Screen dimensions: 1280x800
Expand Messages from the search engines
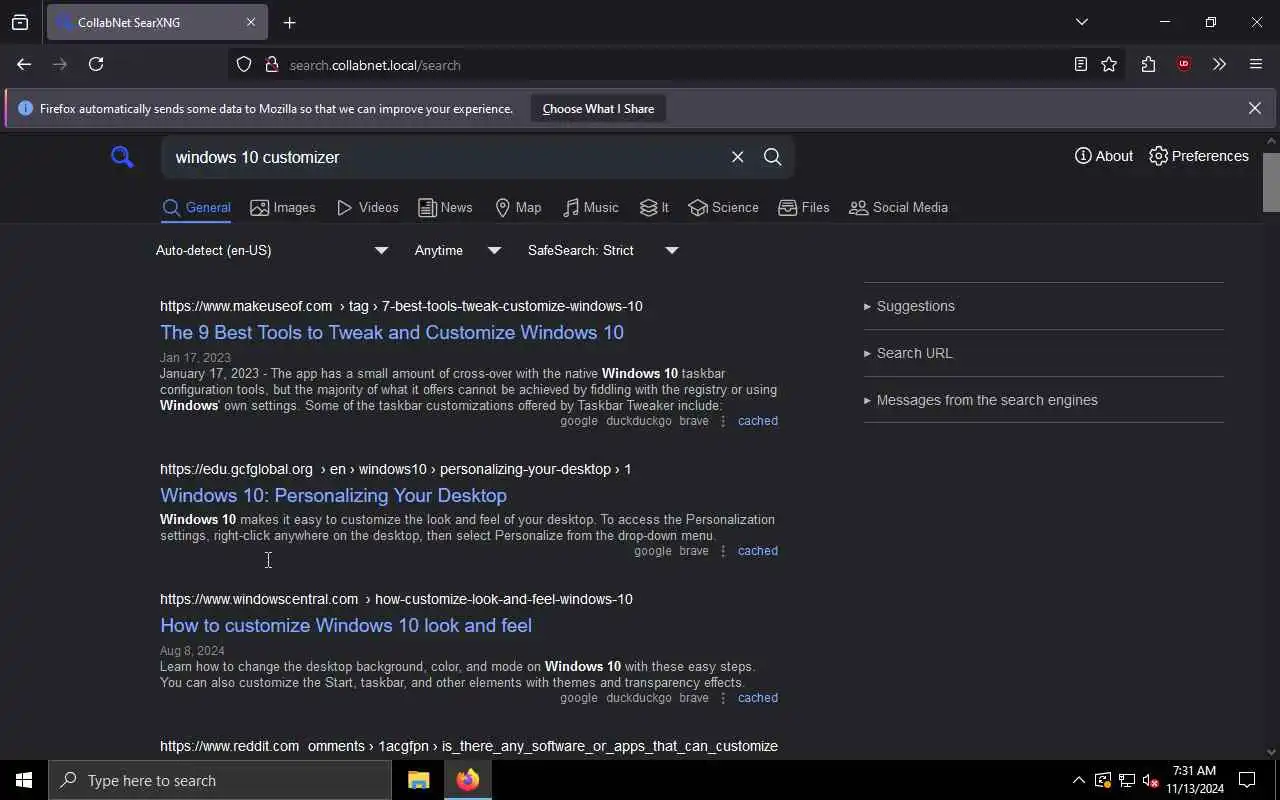1043,400
